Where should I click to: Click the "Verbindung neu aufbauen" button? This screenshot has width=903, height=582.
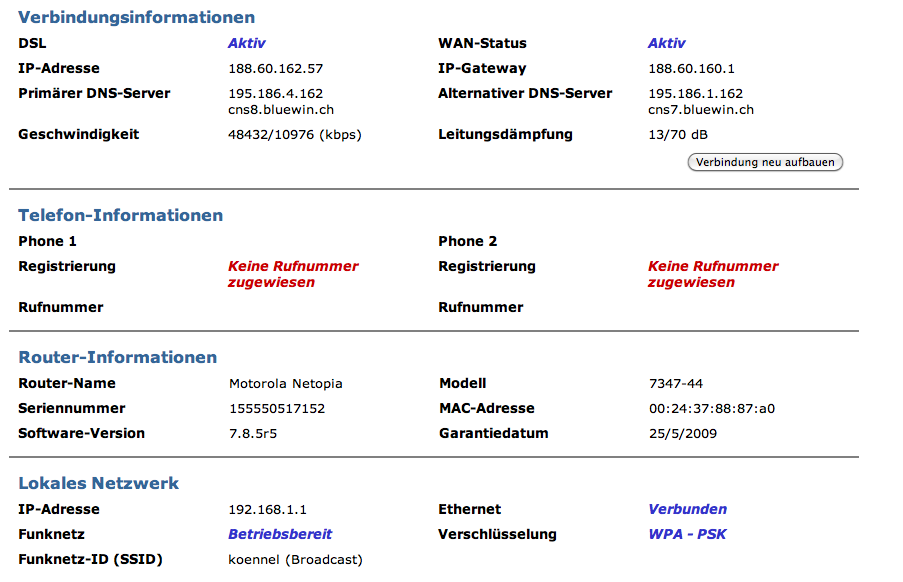[765, 162]
